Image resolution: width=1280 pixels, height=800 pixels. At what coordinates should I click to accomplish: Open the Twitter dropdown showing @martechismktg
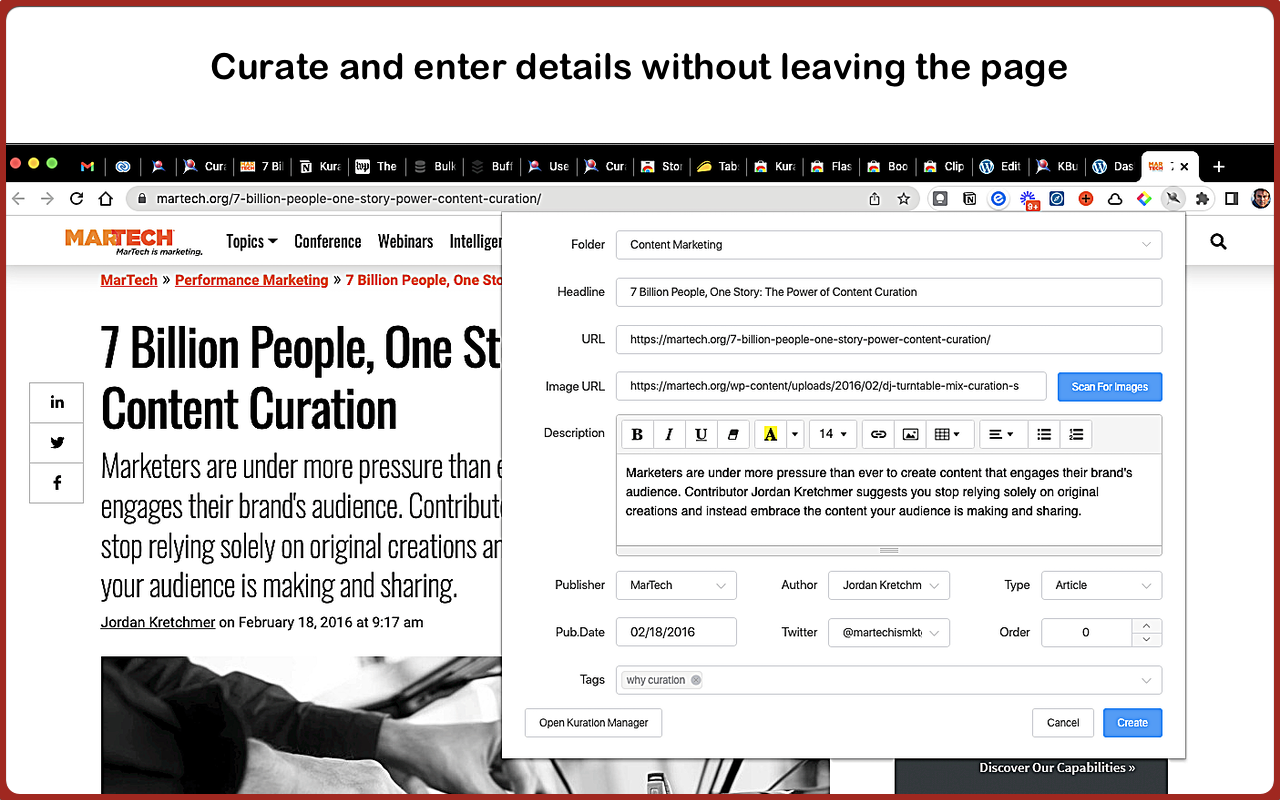(x=889, y=632)
